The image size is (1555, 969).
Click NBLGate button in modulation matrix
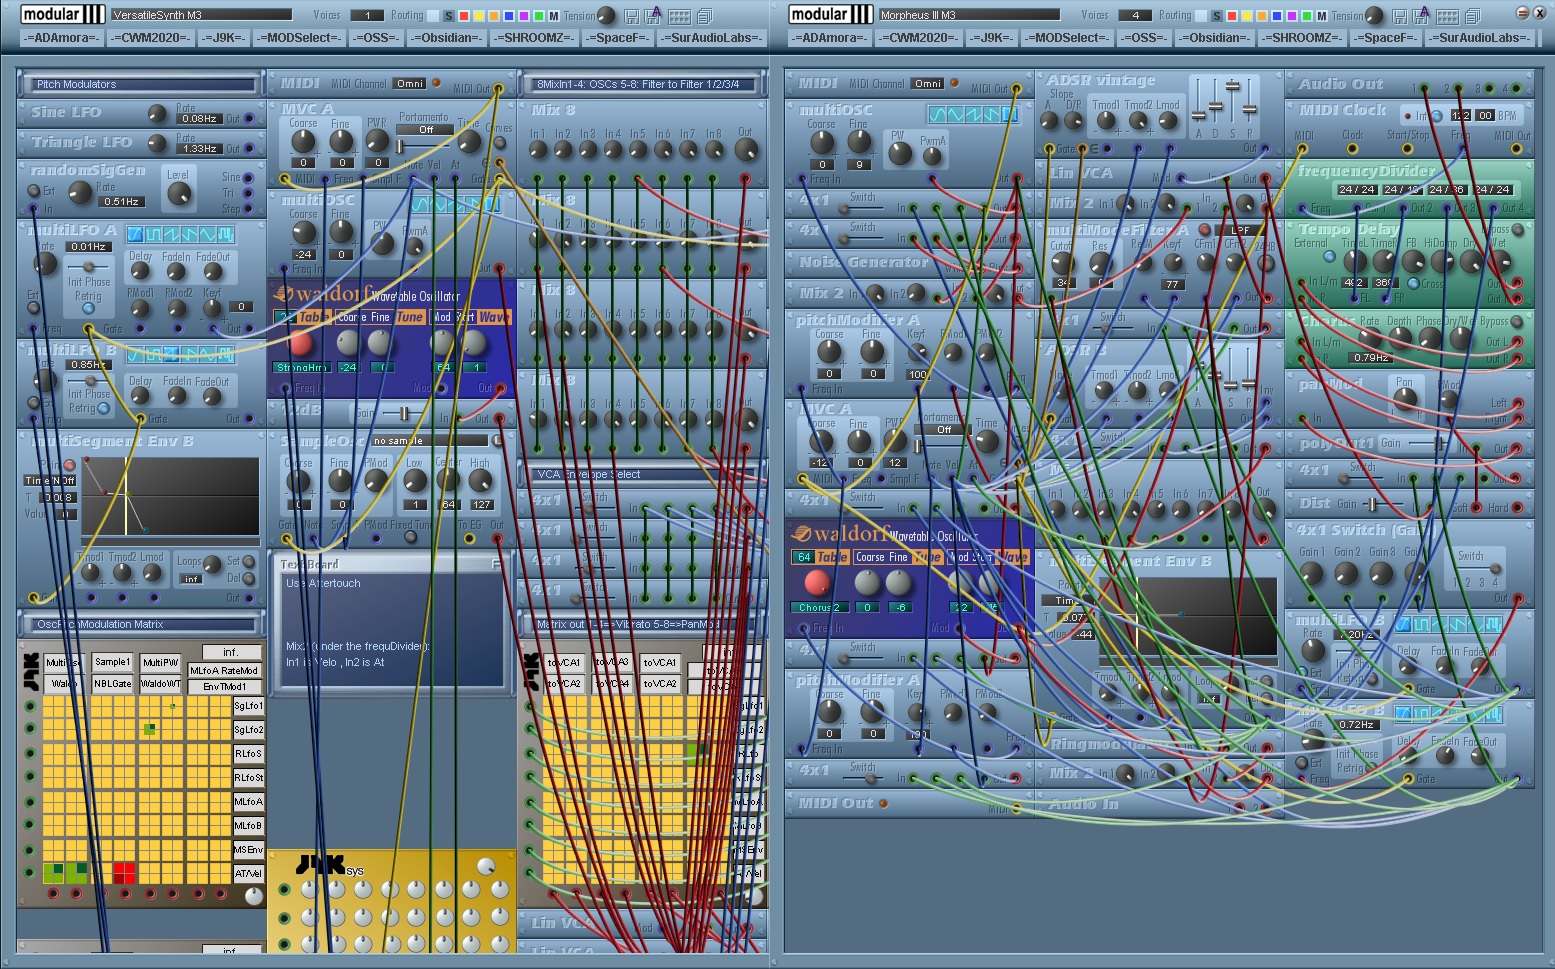coord(112,684)
